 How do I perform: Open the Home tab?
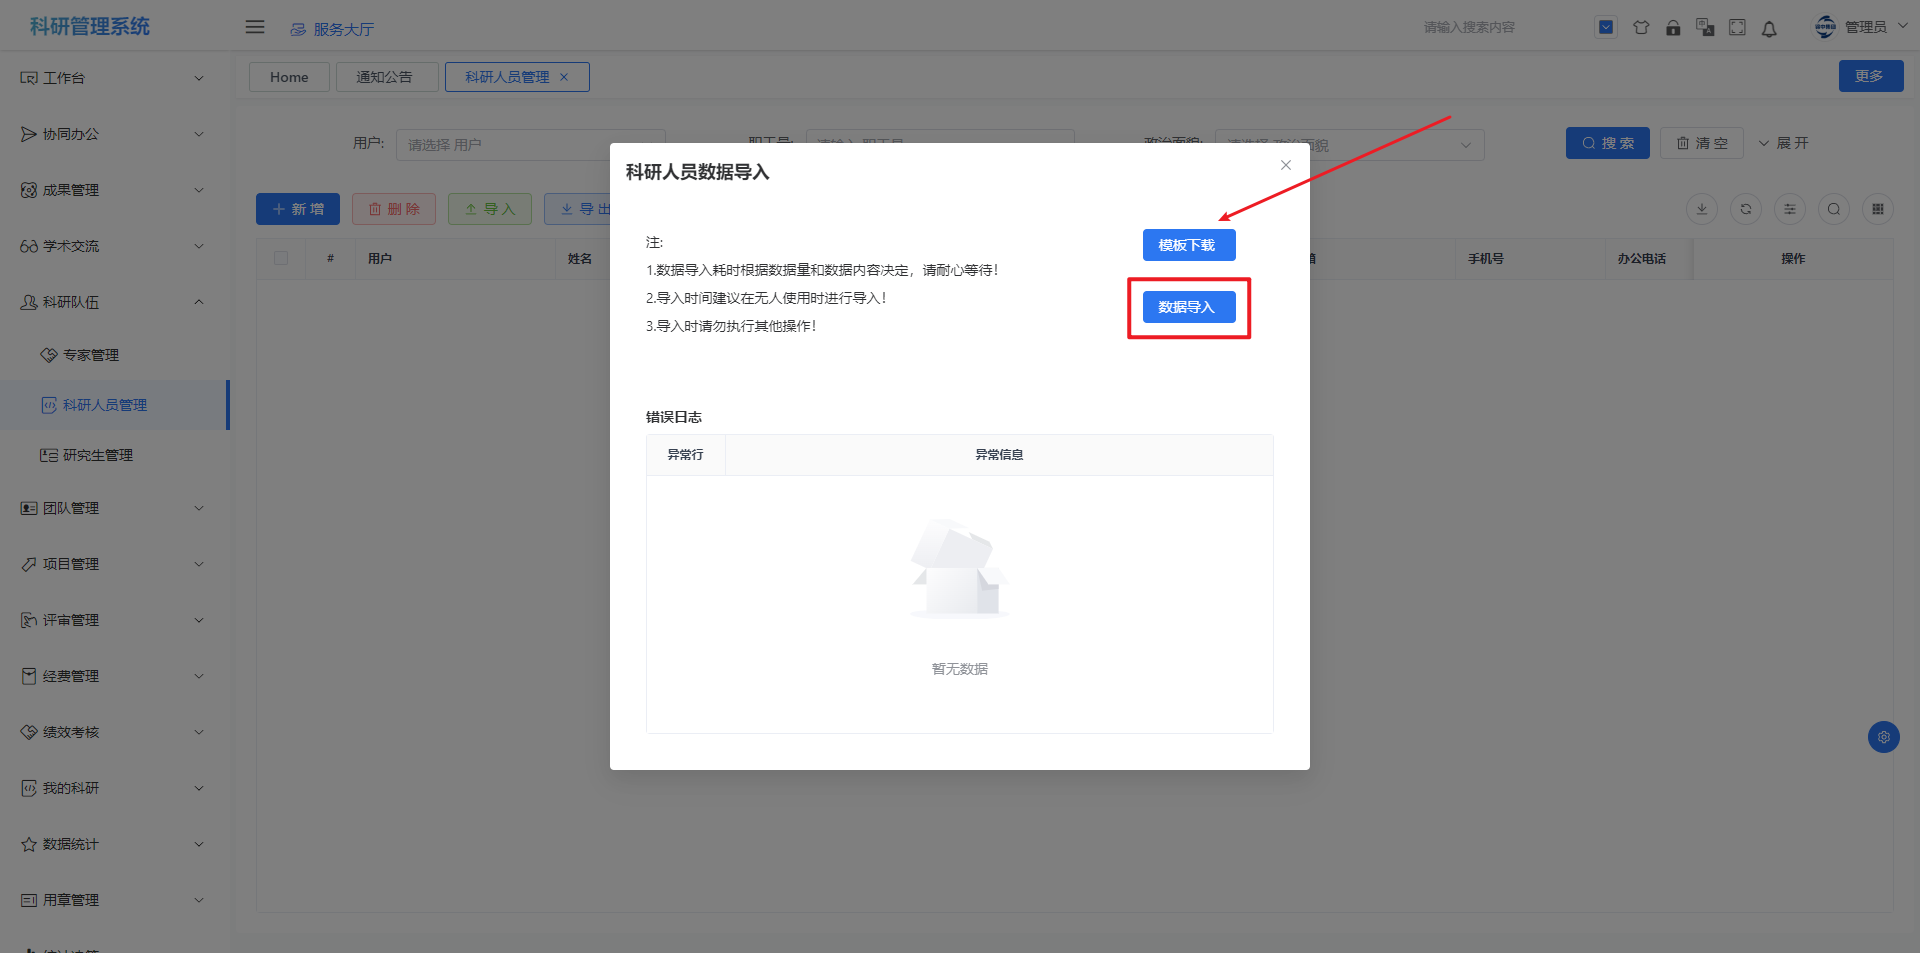click(289, 77)
